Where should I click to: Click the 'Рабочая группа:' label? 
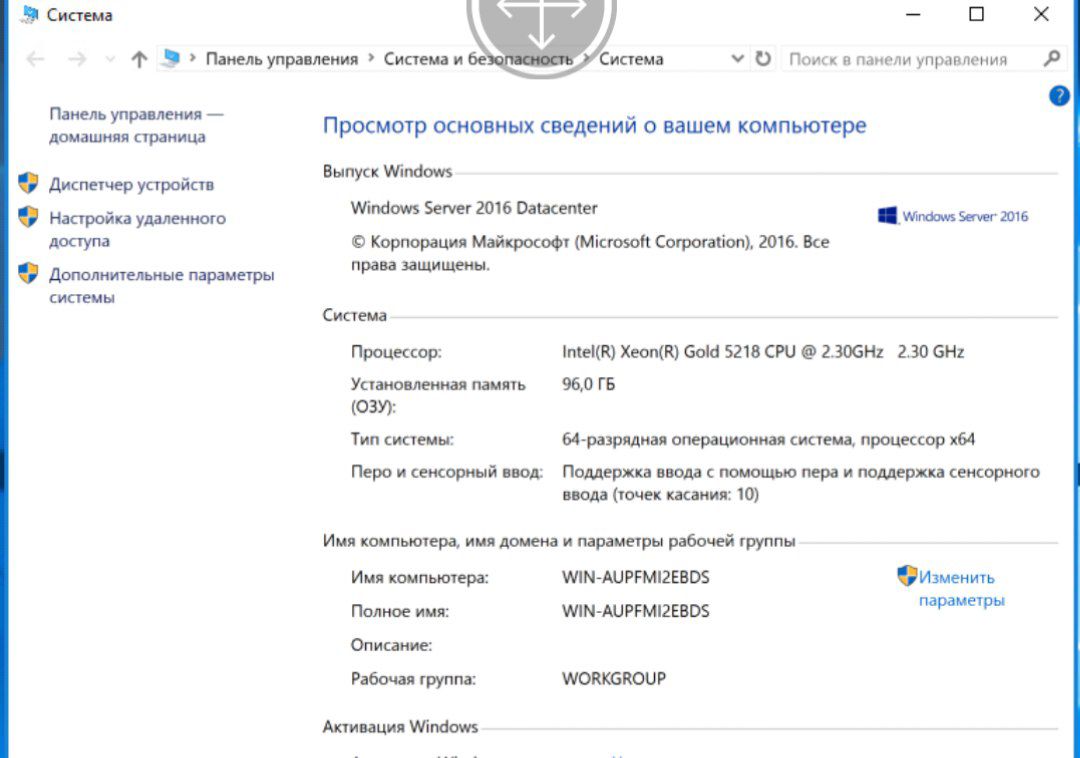pos(413,679)
